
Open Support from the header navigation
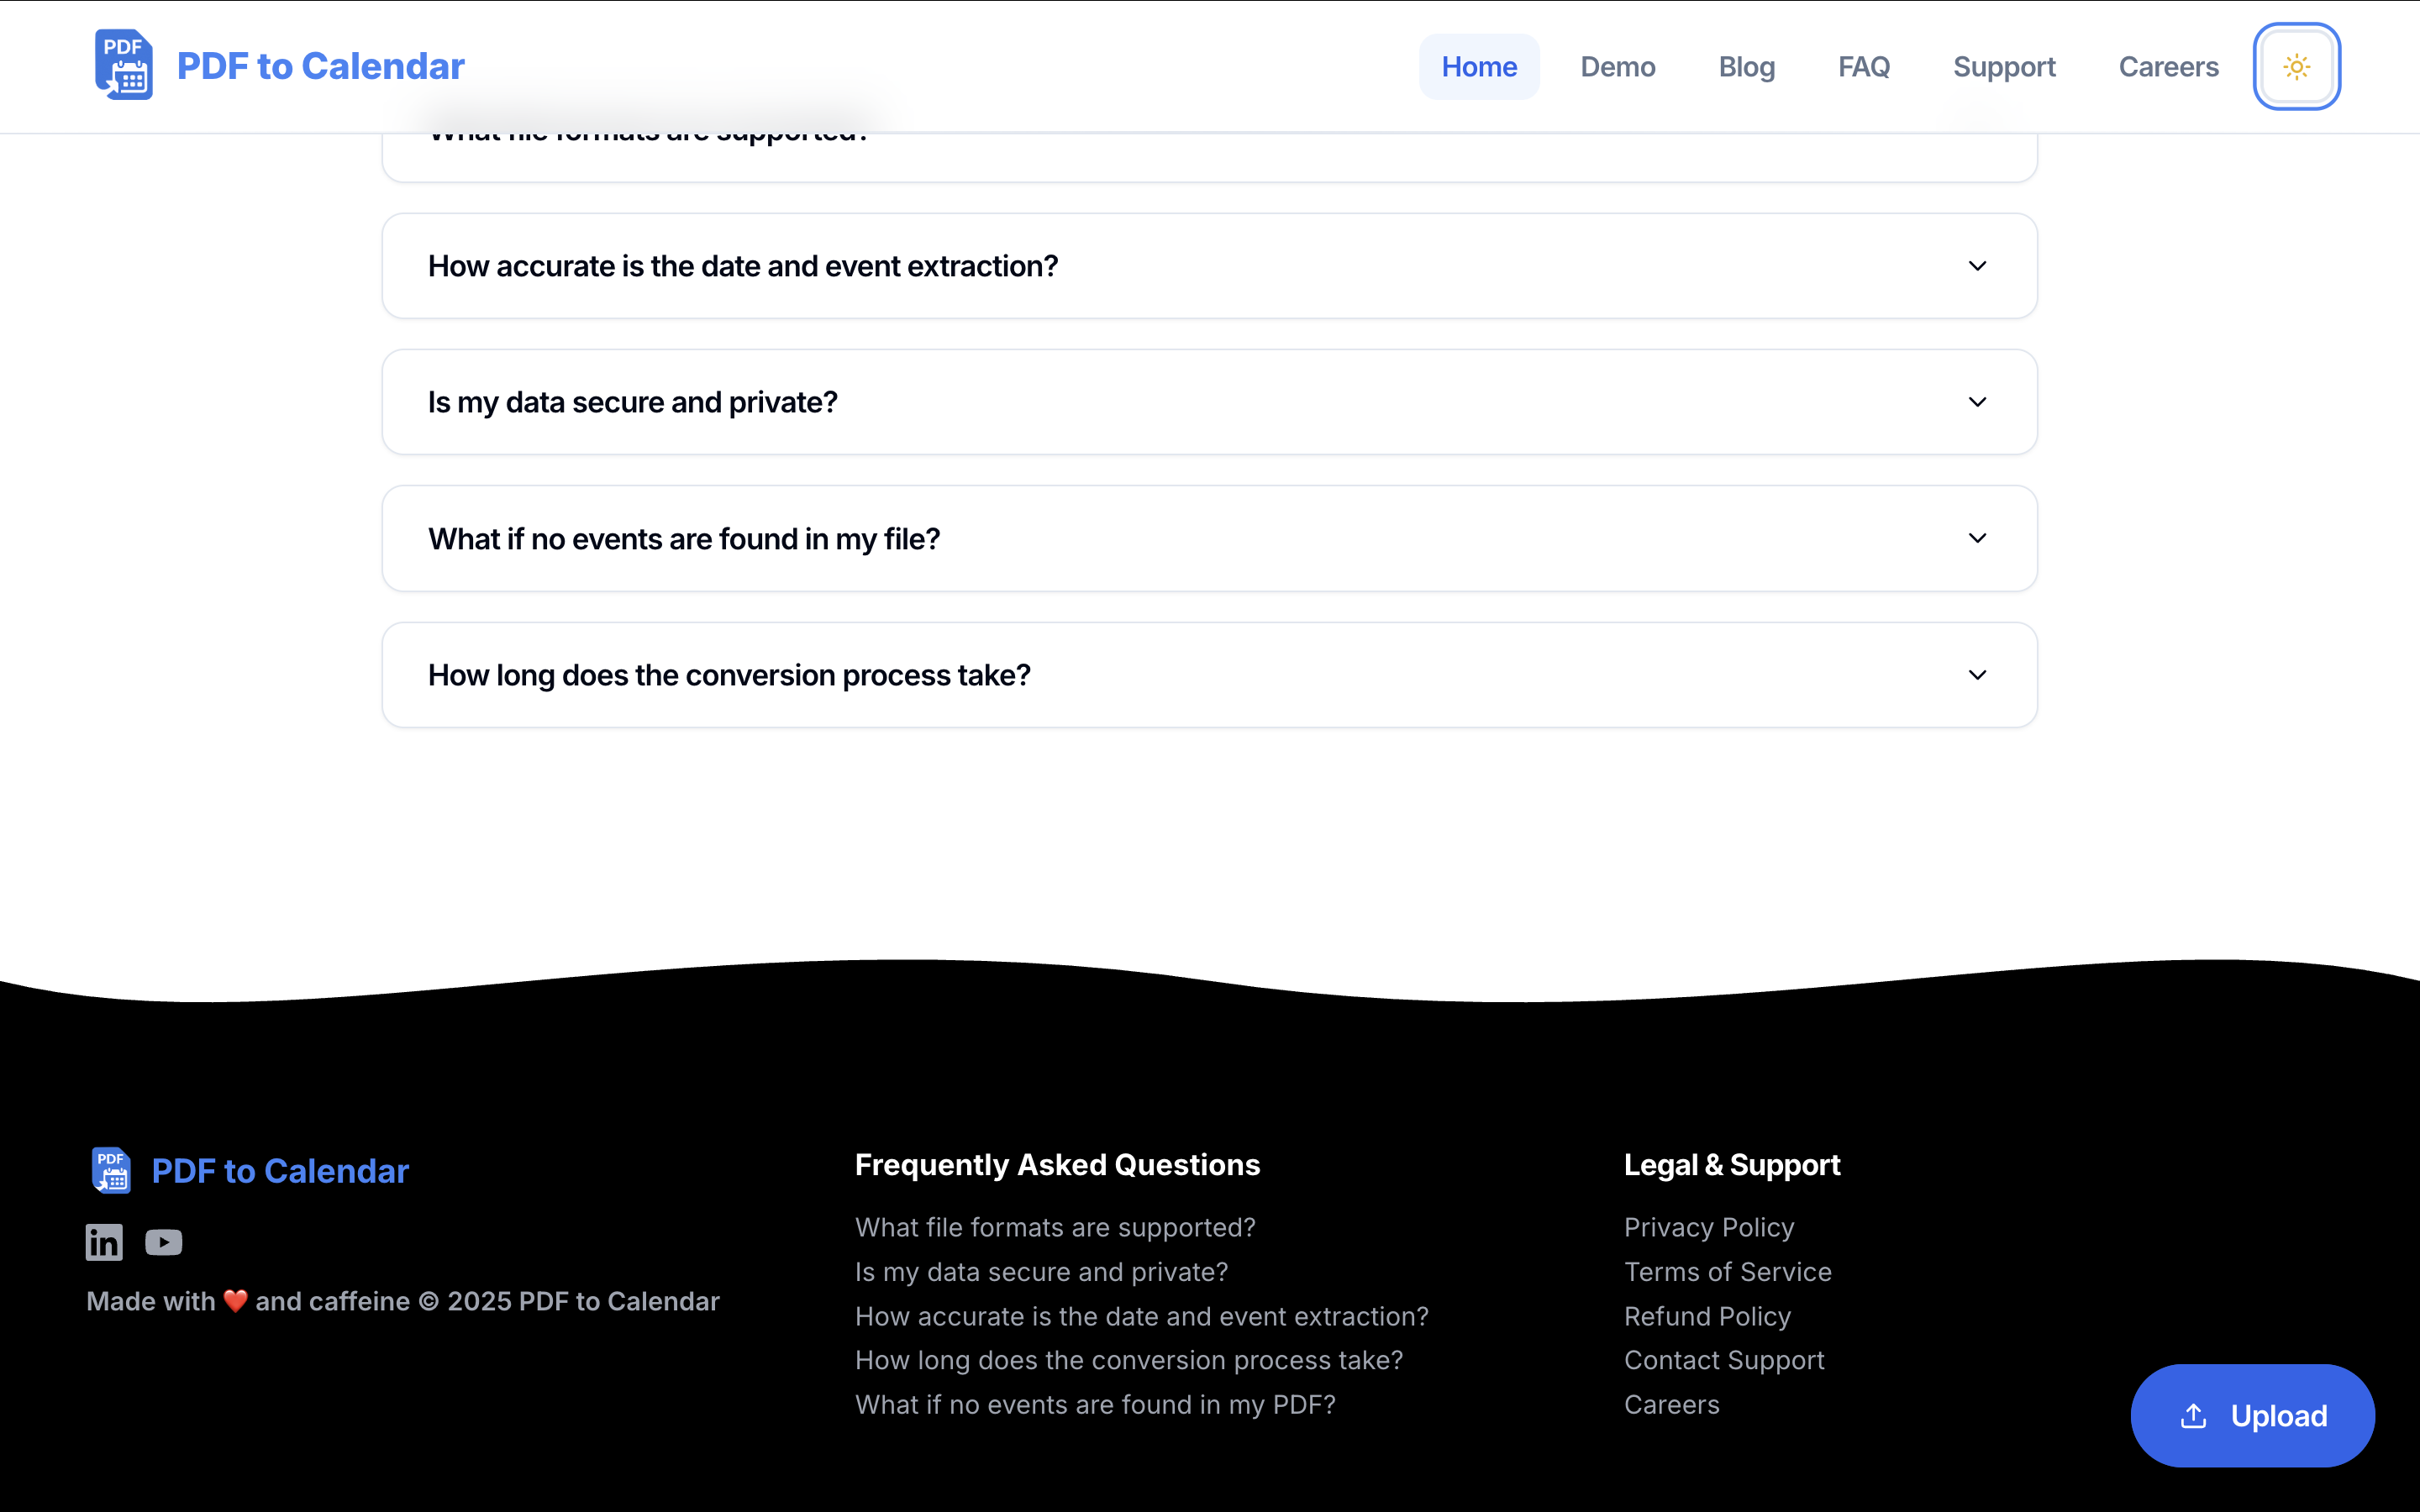(2004, 67)
